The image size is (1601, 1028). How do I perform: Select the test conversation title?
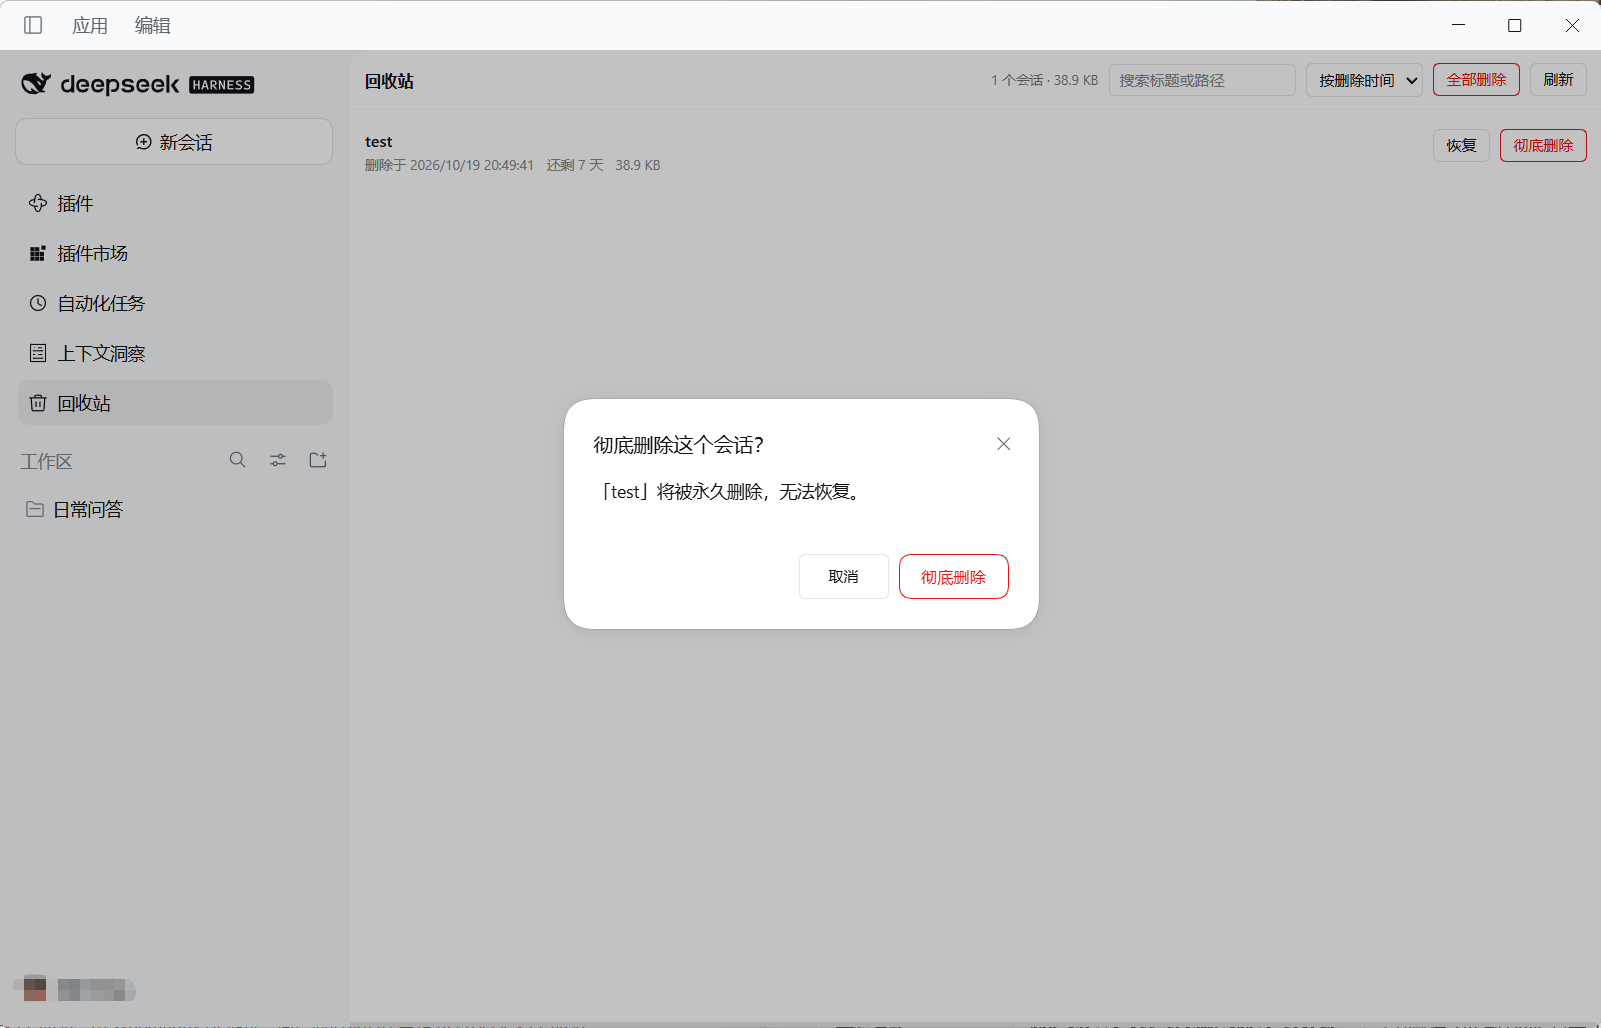[x=379, y=142]
